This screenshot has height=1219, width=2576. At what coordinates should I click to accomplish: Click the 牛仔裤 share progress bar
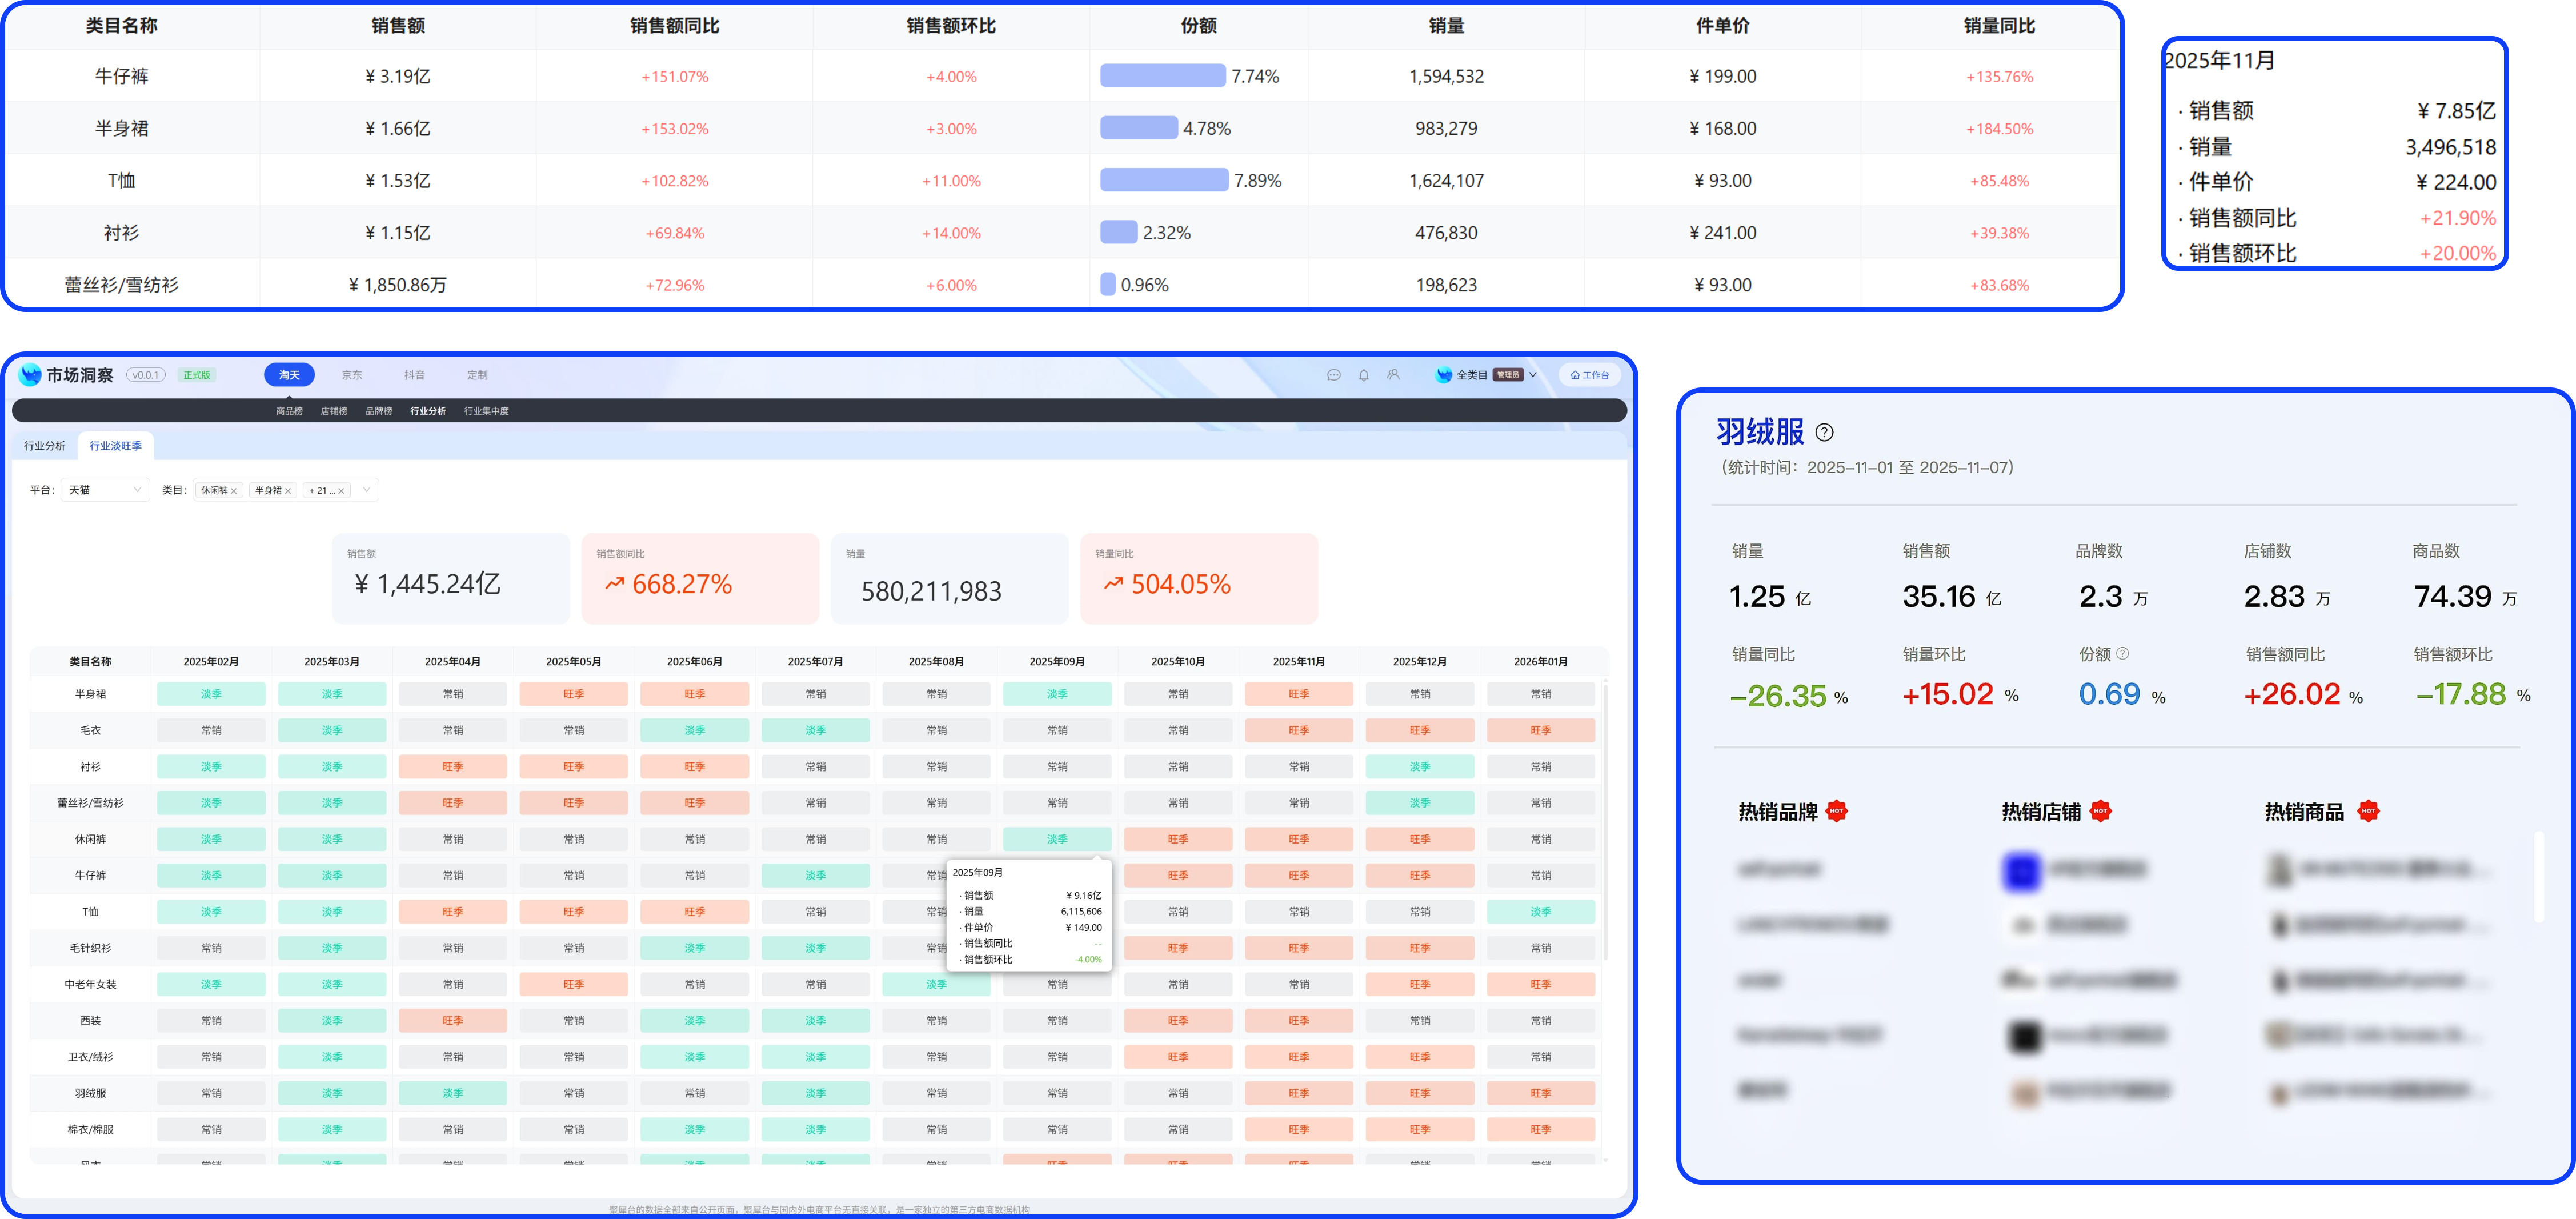click(x=1162, y=76)
